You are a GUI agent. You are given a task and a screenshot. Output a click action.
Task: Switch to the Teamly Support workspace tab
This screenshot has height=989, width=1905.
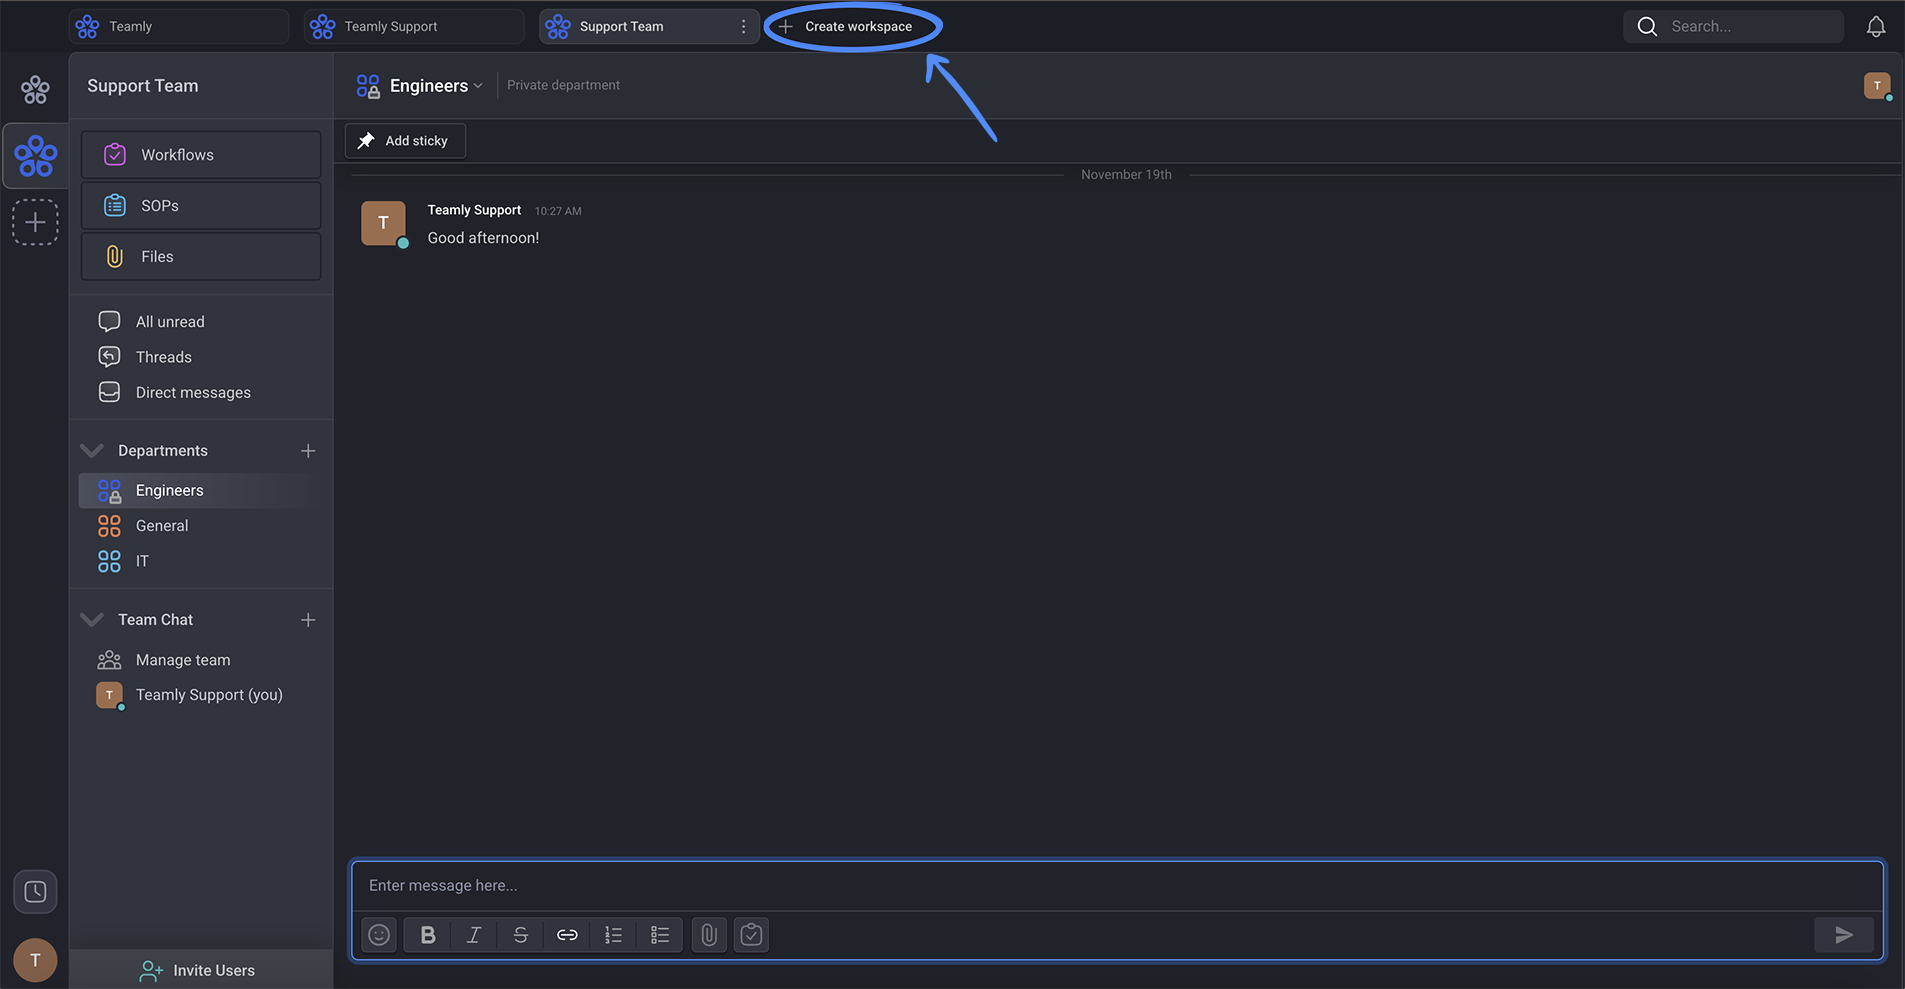[414, 26]
